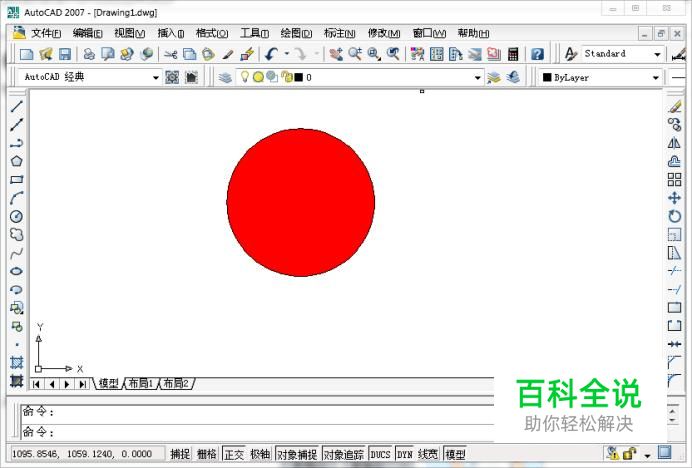
Task: Click the Plot print icon
Action: (89, 54)
